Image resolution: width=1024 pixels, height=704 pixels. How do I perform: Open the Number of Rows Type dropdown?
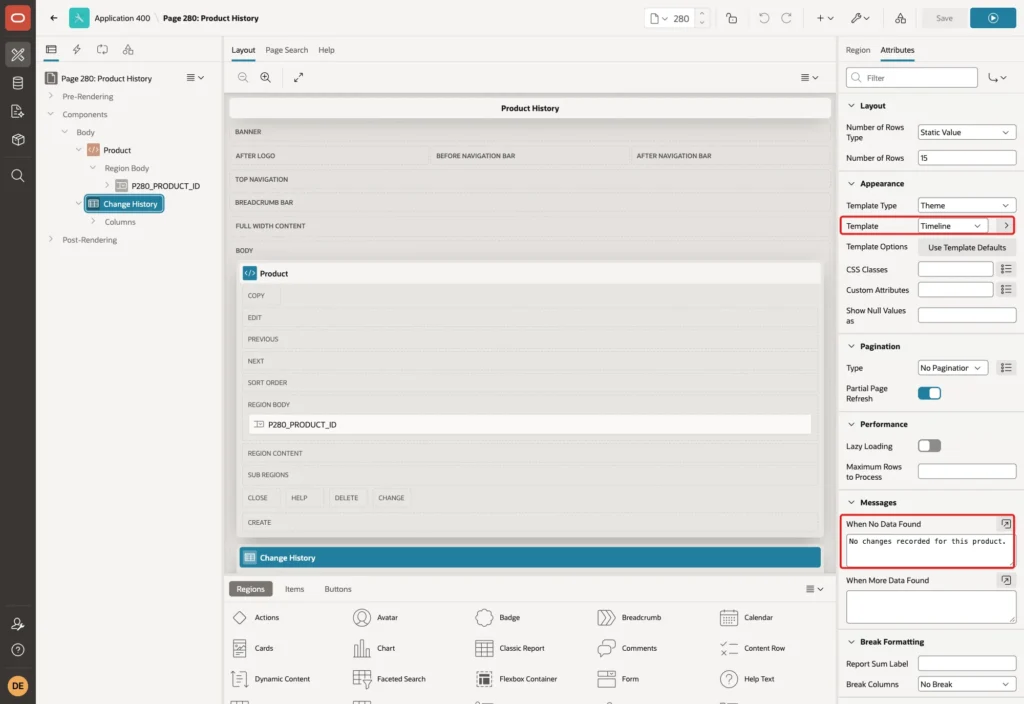pyautogui.click(x=967, y=132)
